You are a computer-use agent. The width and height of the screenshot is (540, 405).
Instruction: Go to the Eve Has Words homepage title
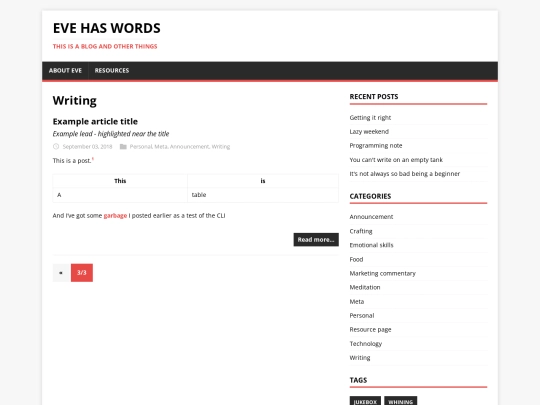[x=106, y=28]
